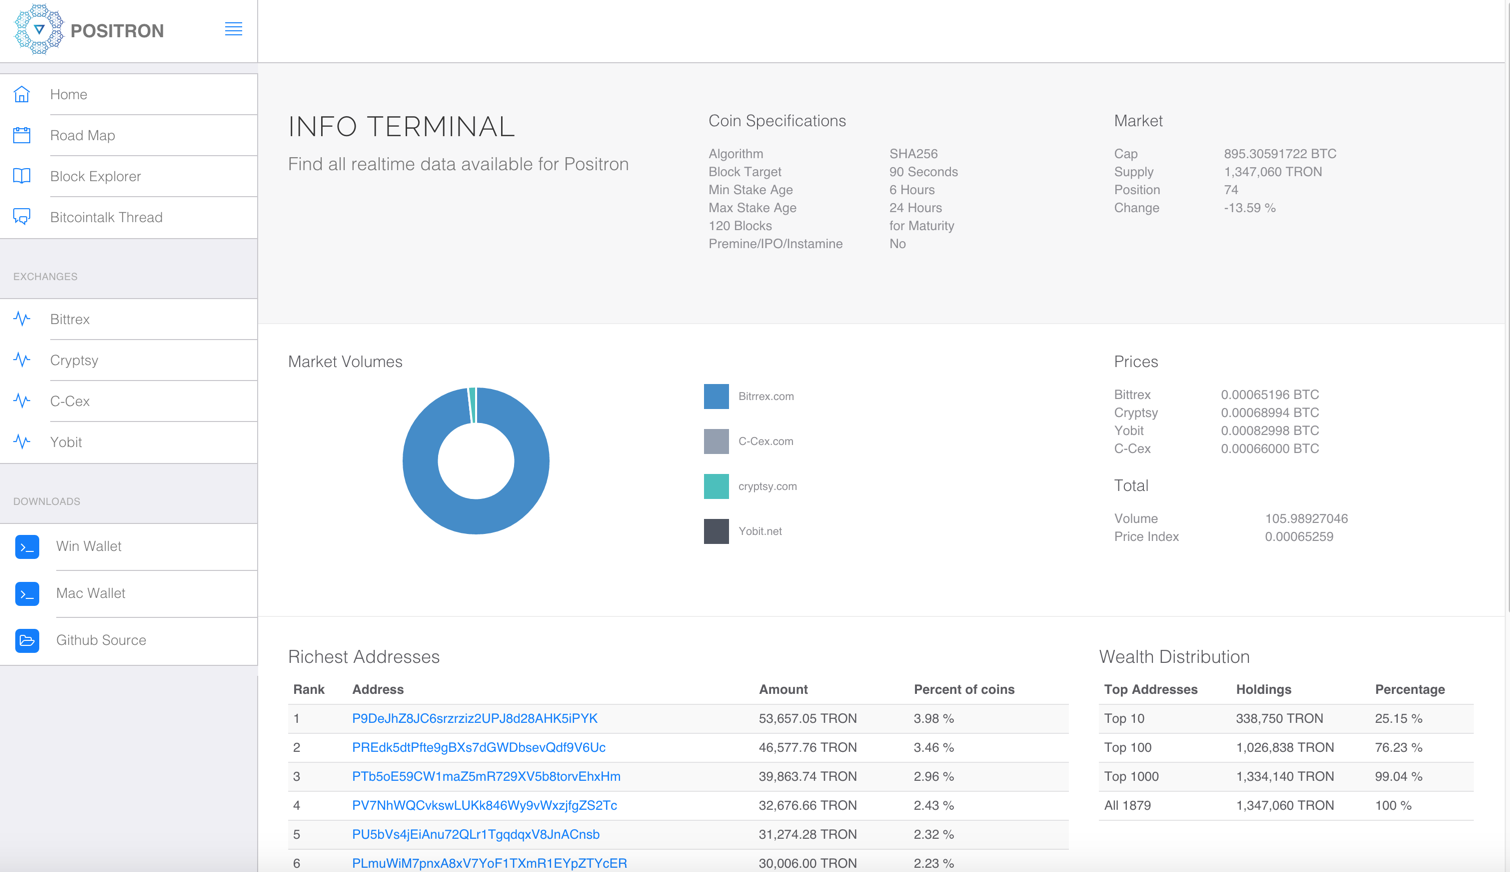
Task: Click the C-Cex.com legend label
Action: point(766,441)
